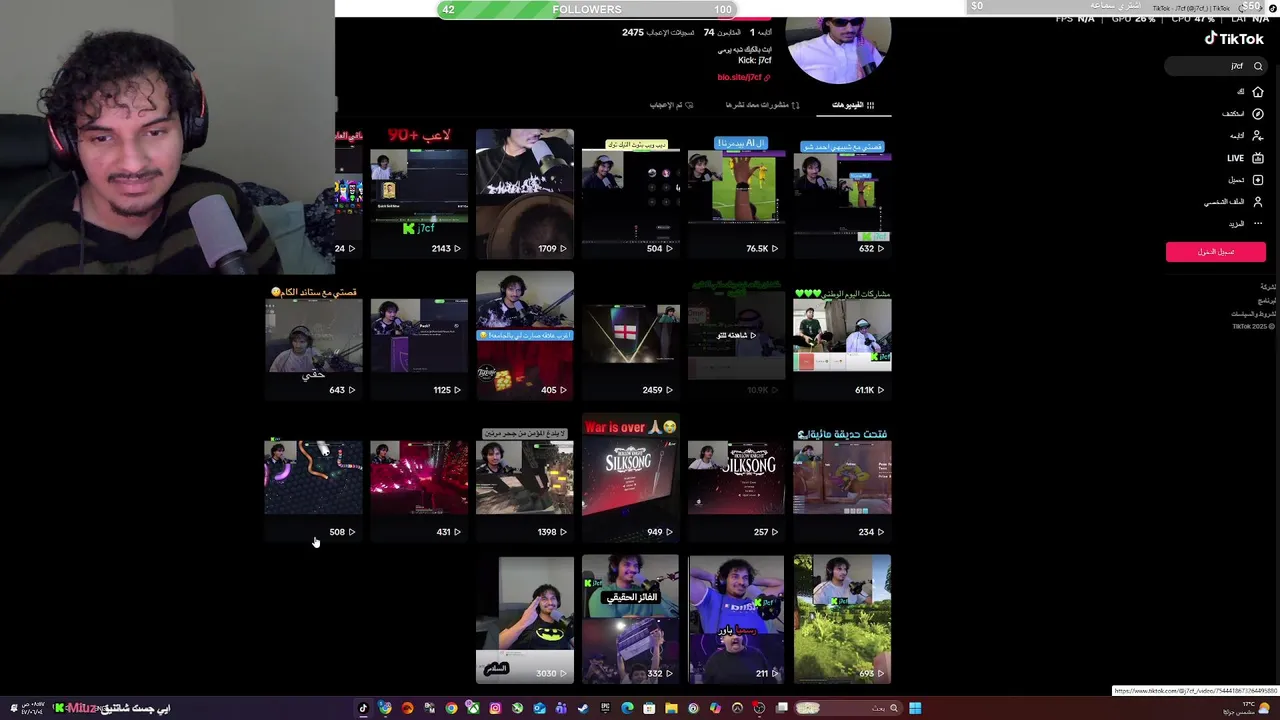Click the Upload plus icon
1280x720 pixels.
coord(1258,180)
